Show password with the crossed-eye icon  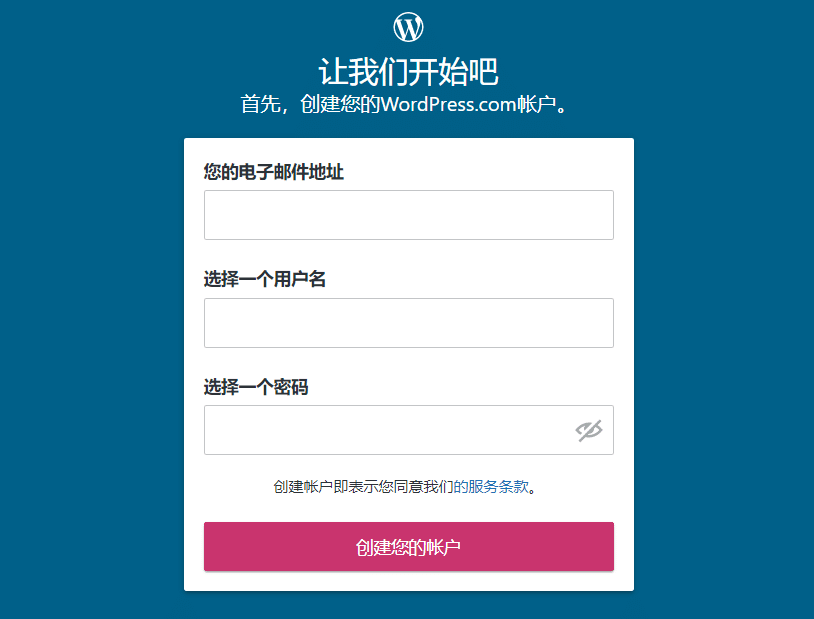point(589,430)
